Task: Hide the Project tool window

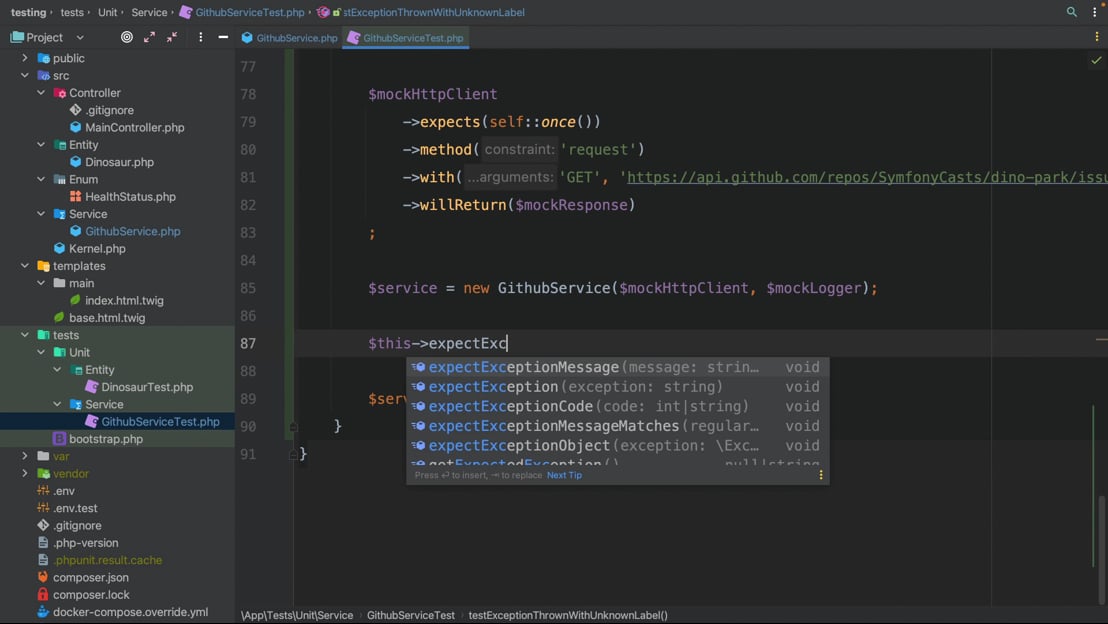Action: [x=223, y=37]
